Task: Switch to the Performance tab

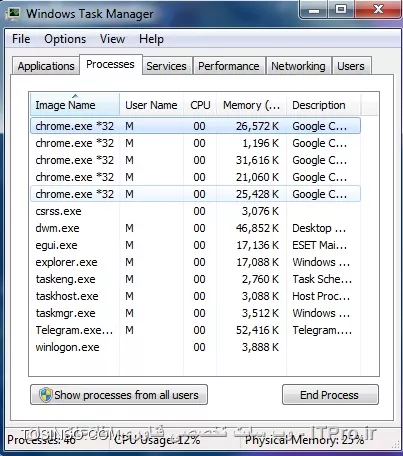Action: click(229, 66)
